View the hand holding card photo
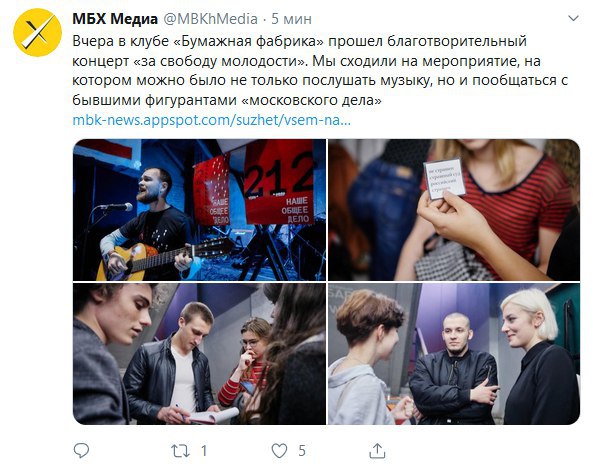Screen dimensions: 593x466 (454, 210)
